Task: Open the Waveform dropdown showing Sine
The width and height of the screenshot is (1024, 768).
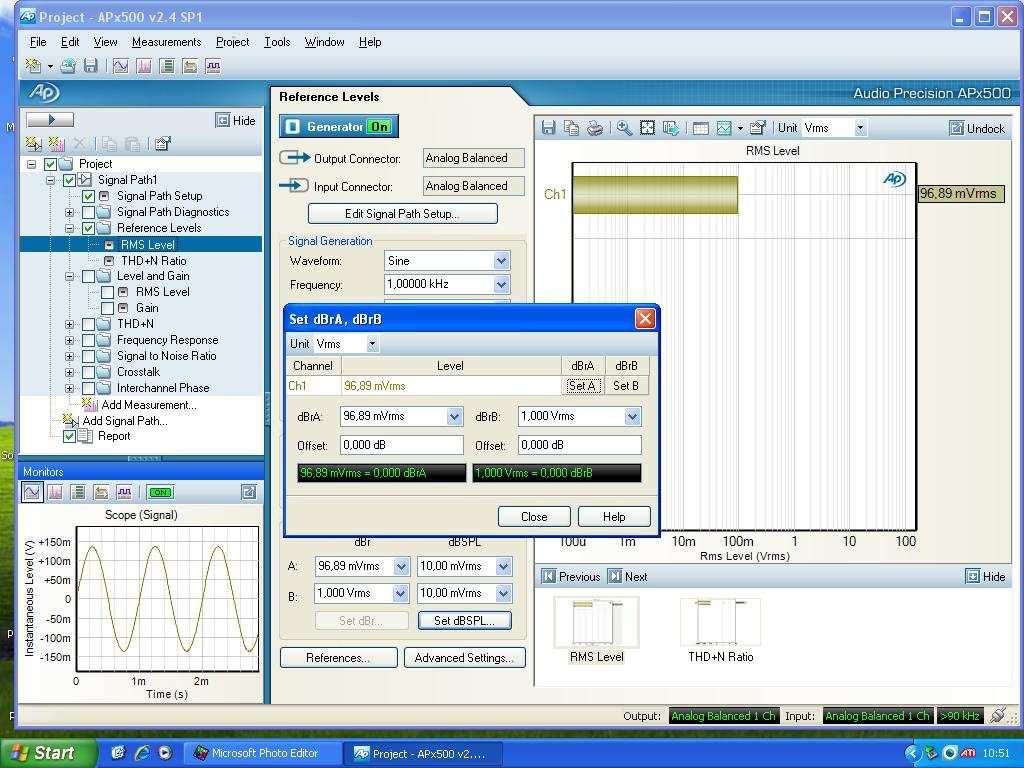Action: pyautogui.click(x=501, y=261)
